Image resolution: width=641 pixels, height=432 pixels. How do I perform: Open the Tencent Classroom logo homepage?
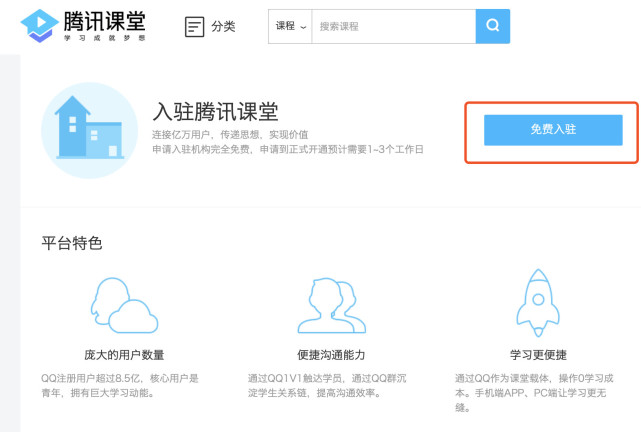tap(83, 25)
